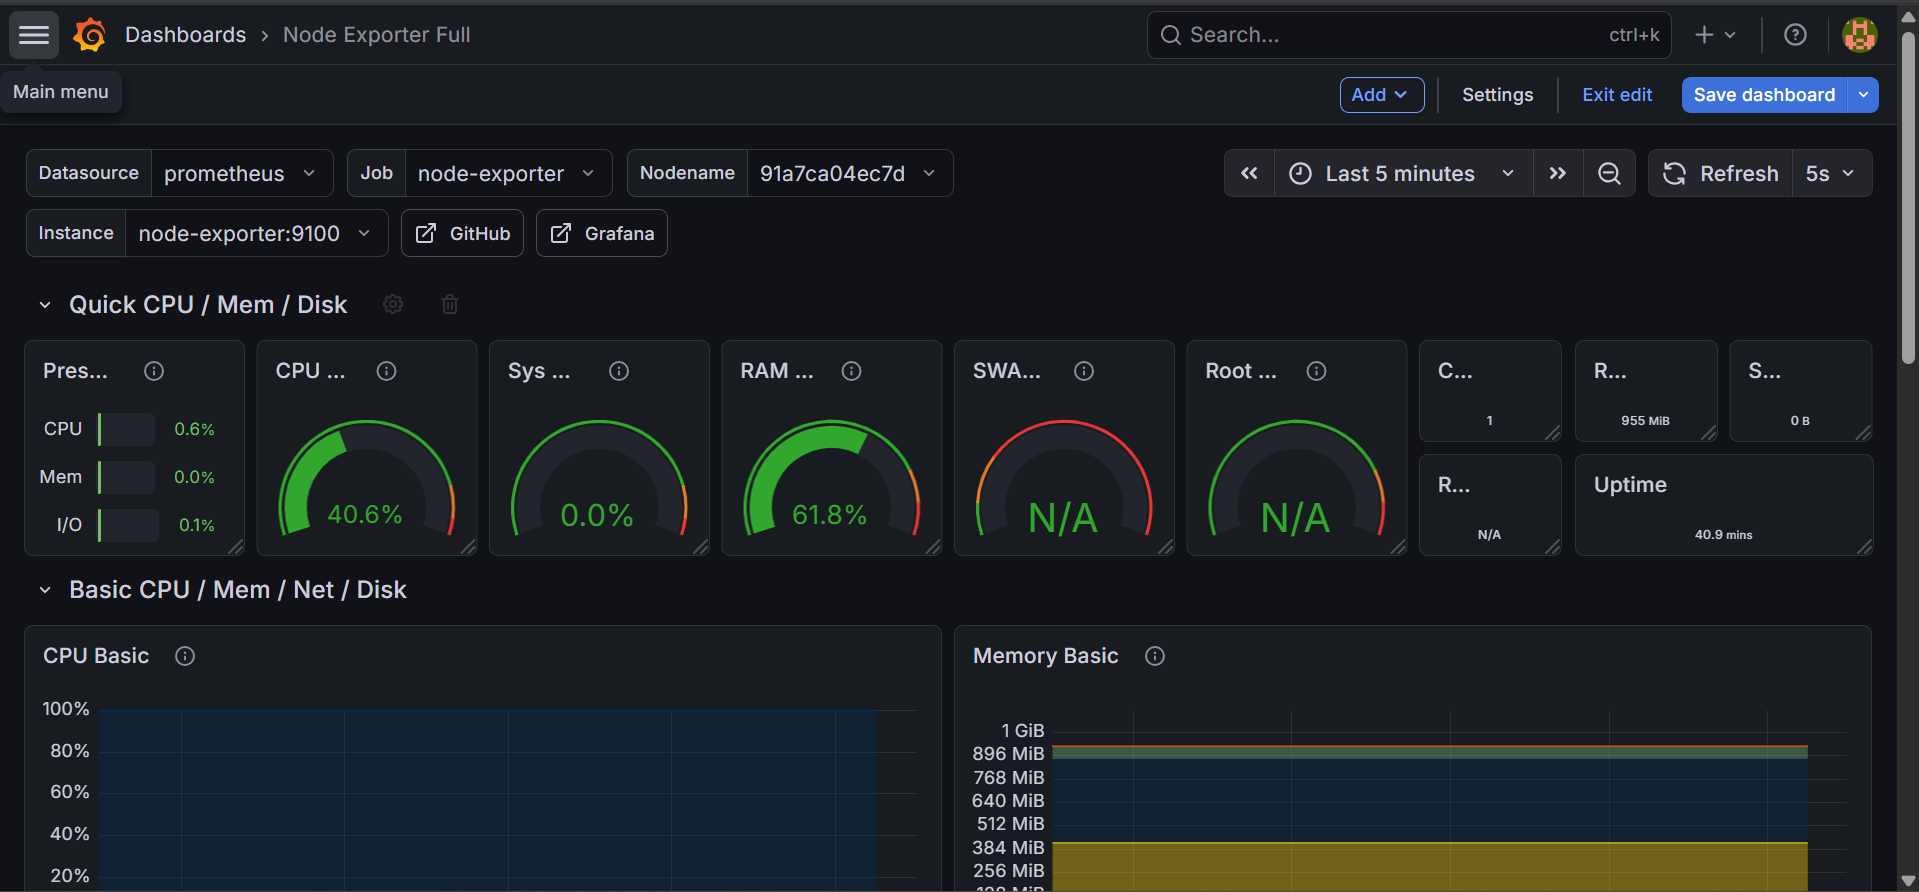Click the refresh circular arrows icon

pos(1674,173)
